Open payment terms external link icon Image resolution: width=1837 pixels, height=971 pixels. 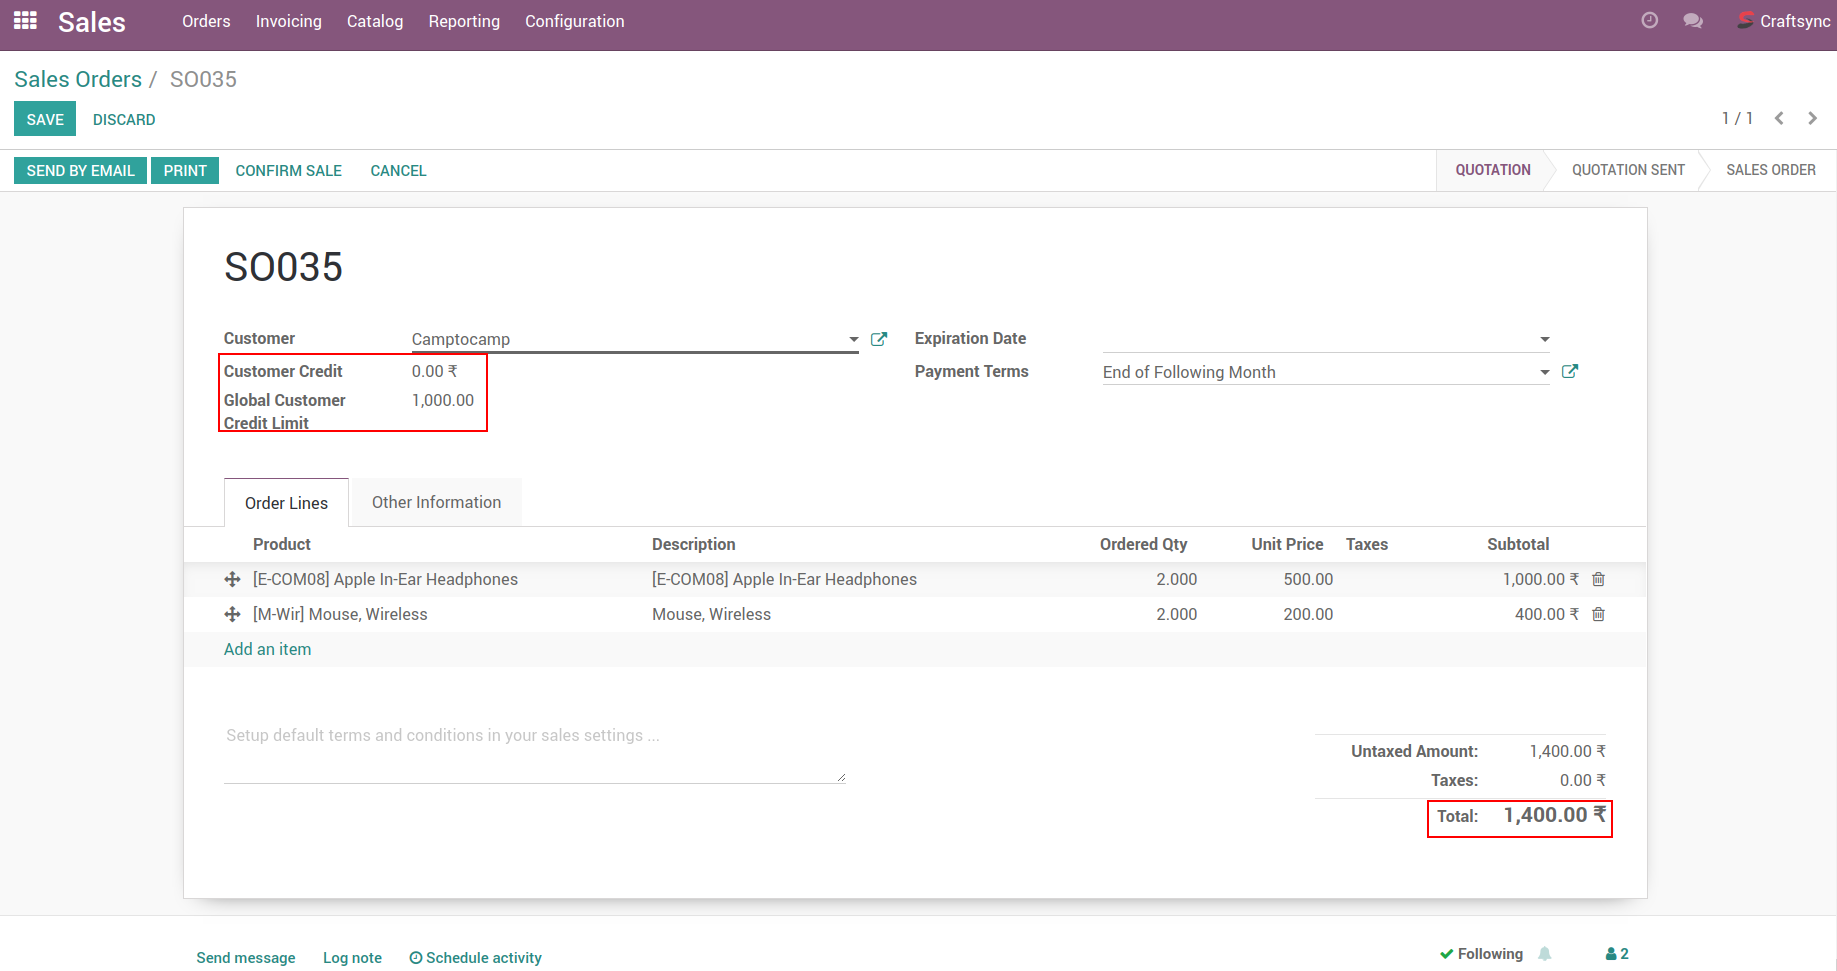click(x=1570, y=372)
